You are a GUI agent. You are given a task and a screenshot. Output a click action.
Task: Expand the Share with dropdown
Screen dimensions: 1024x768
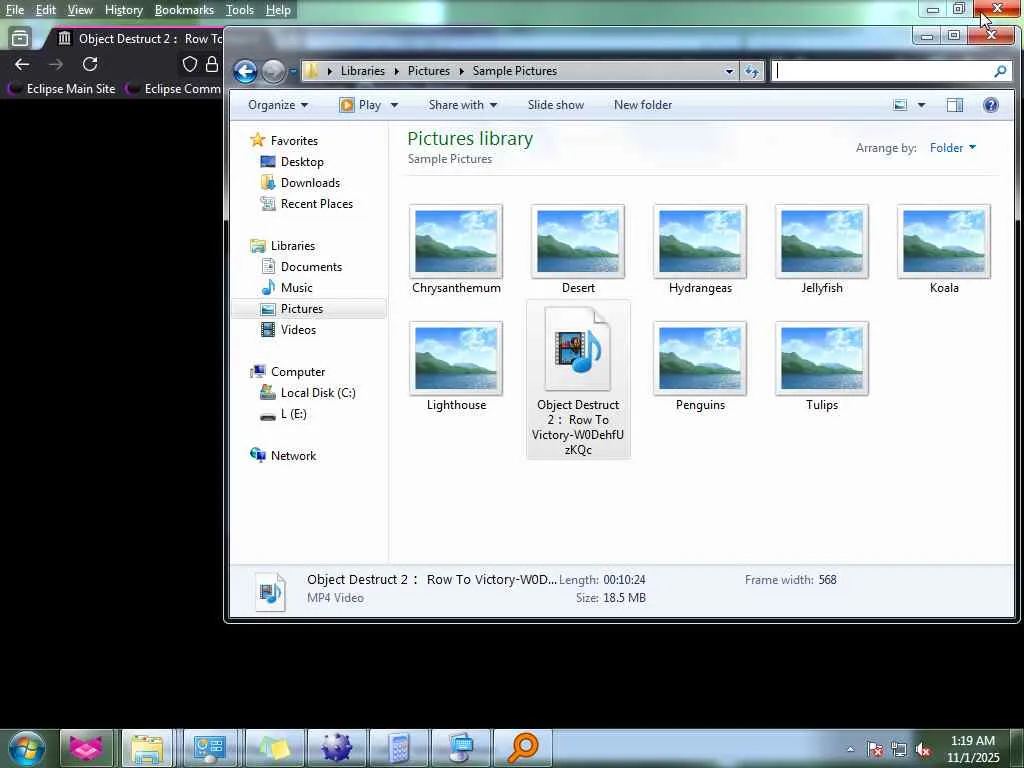(462, 105)
